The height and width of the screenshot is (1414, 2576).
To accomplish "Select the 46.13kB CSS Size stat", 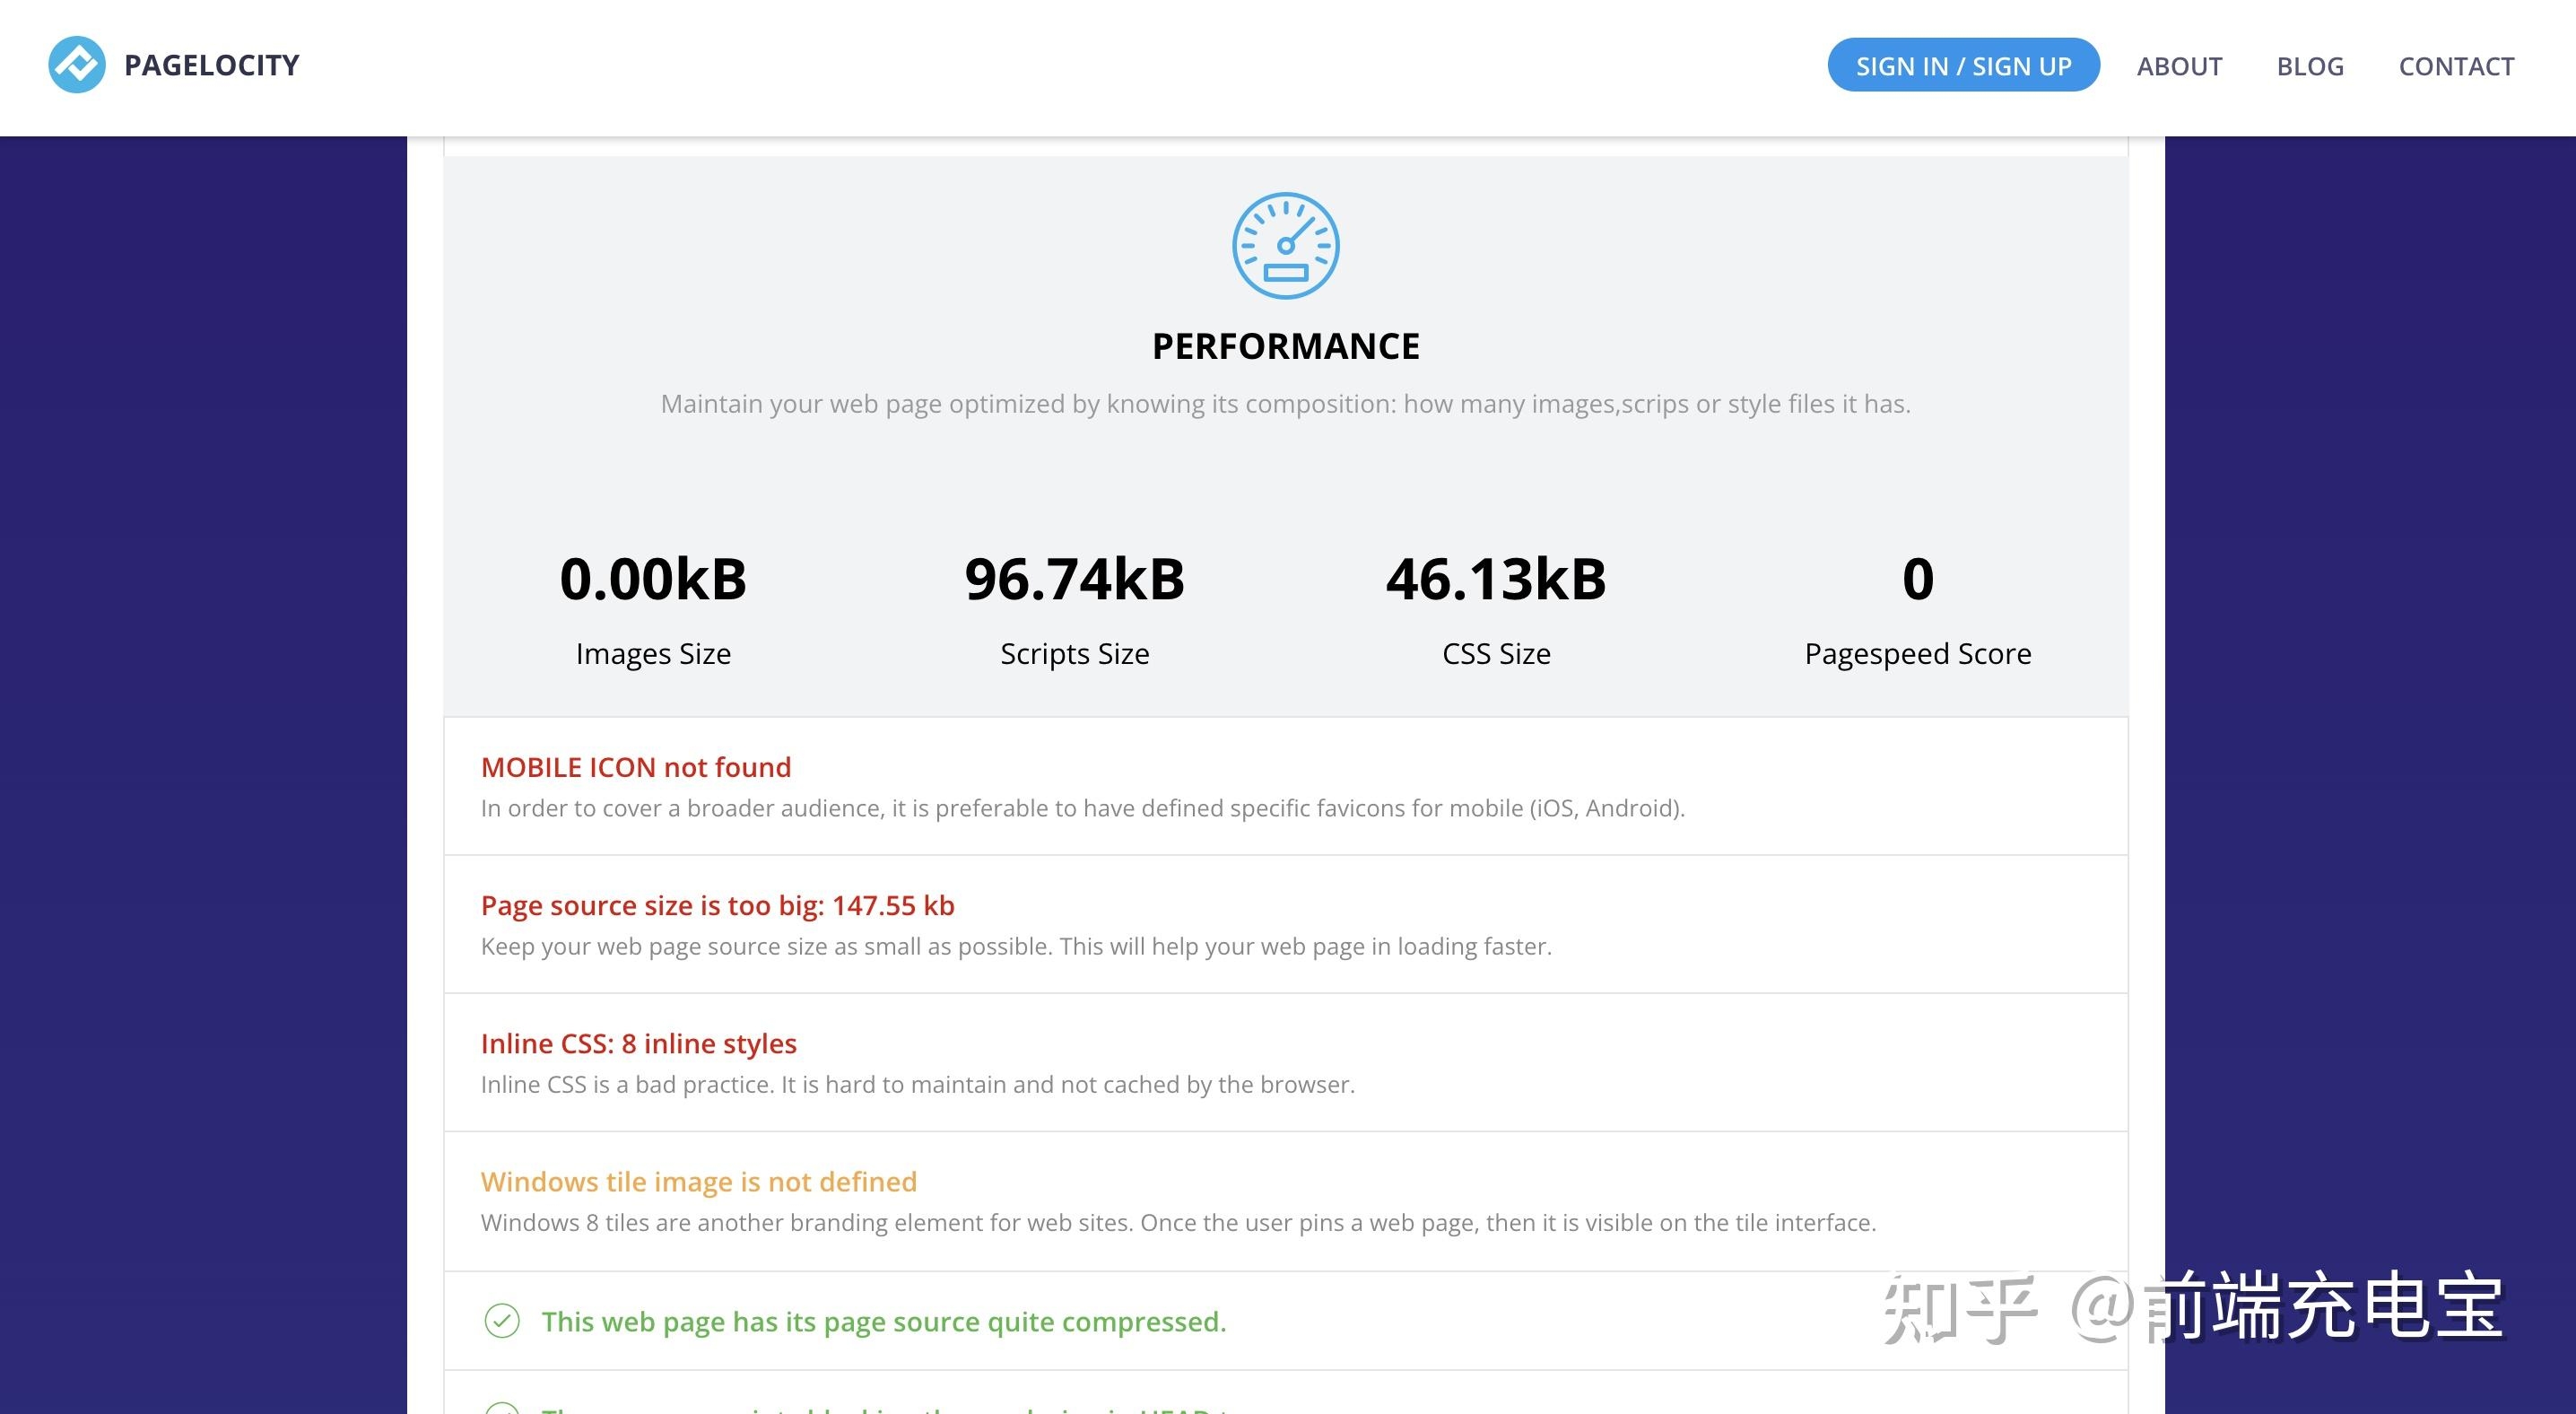I will [x=1496, y=579].
